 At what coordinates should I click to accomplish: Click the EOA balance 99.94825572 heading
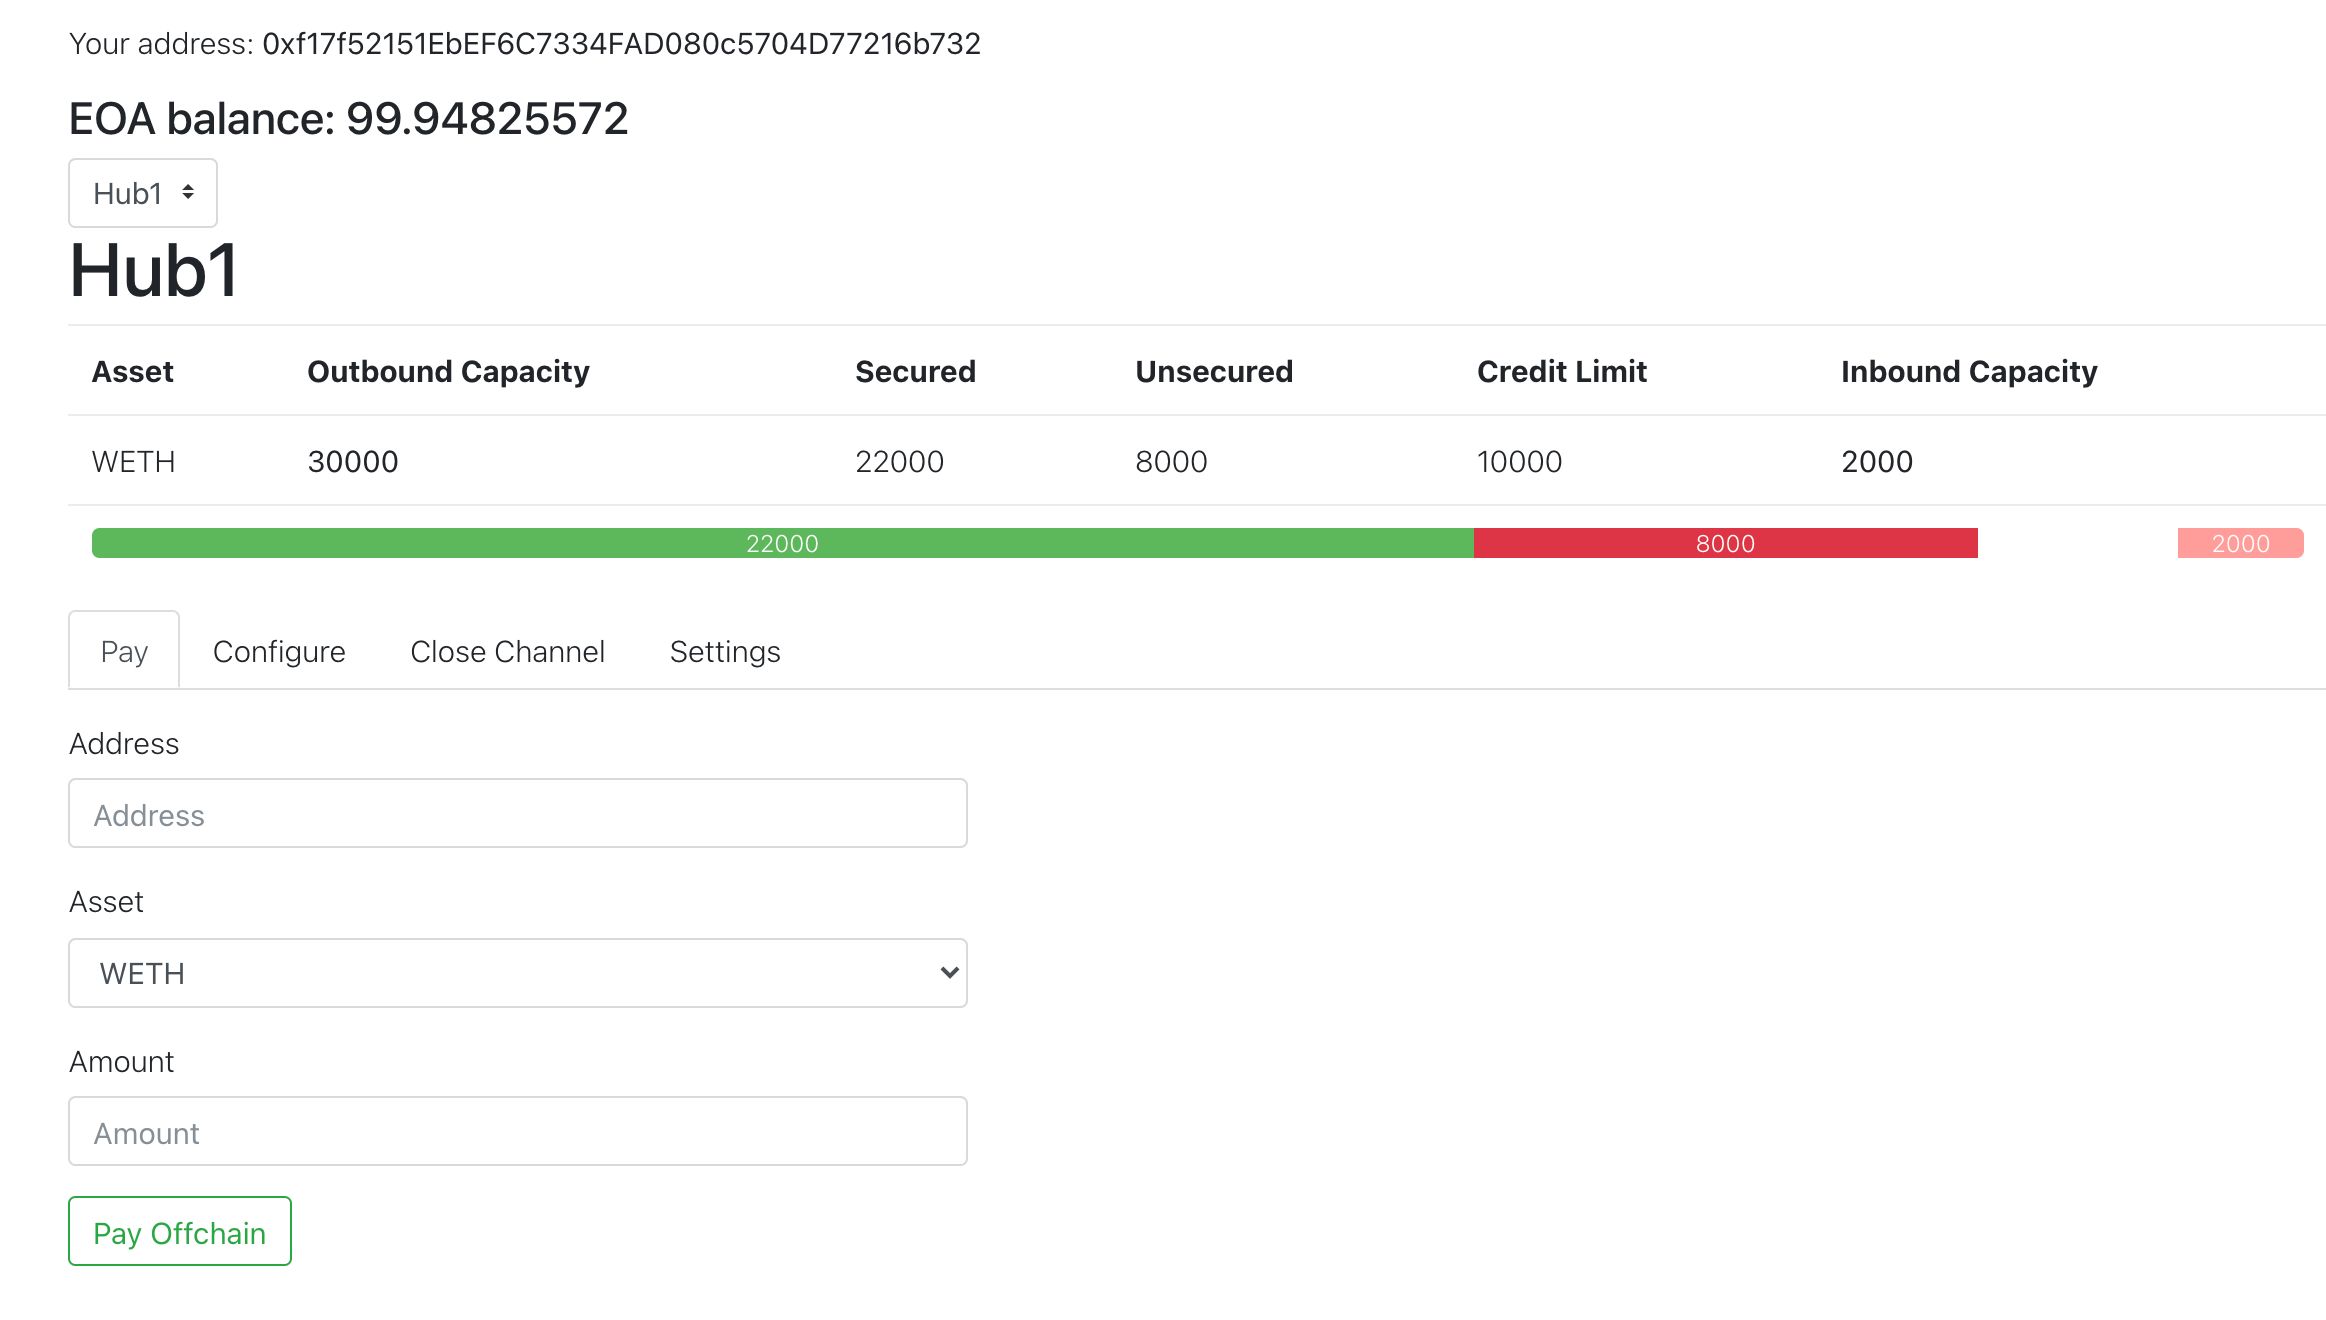pyautogui.click(x=348, y=119)
